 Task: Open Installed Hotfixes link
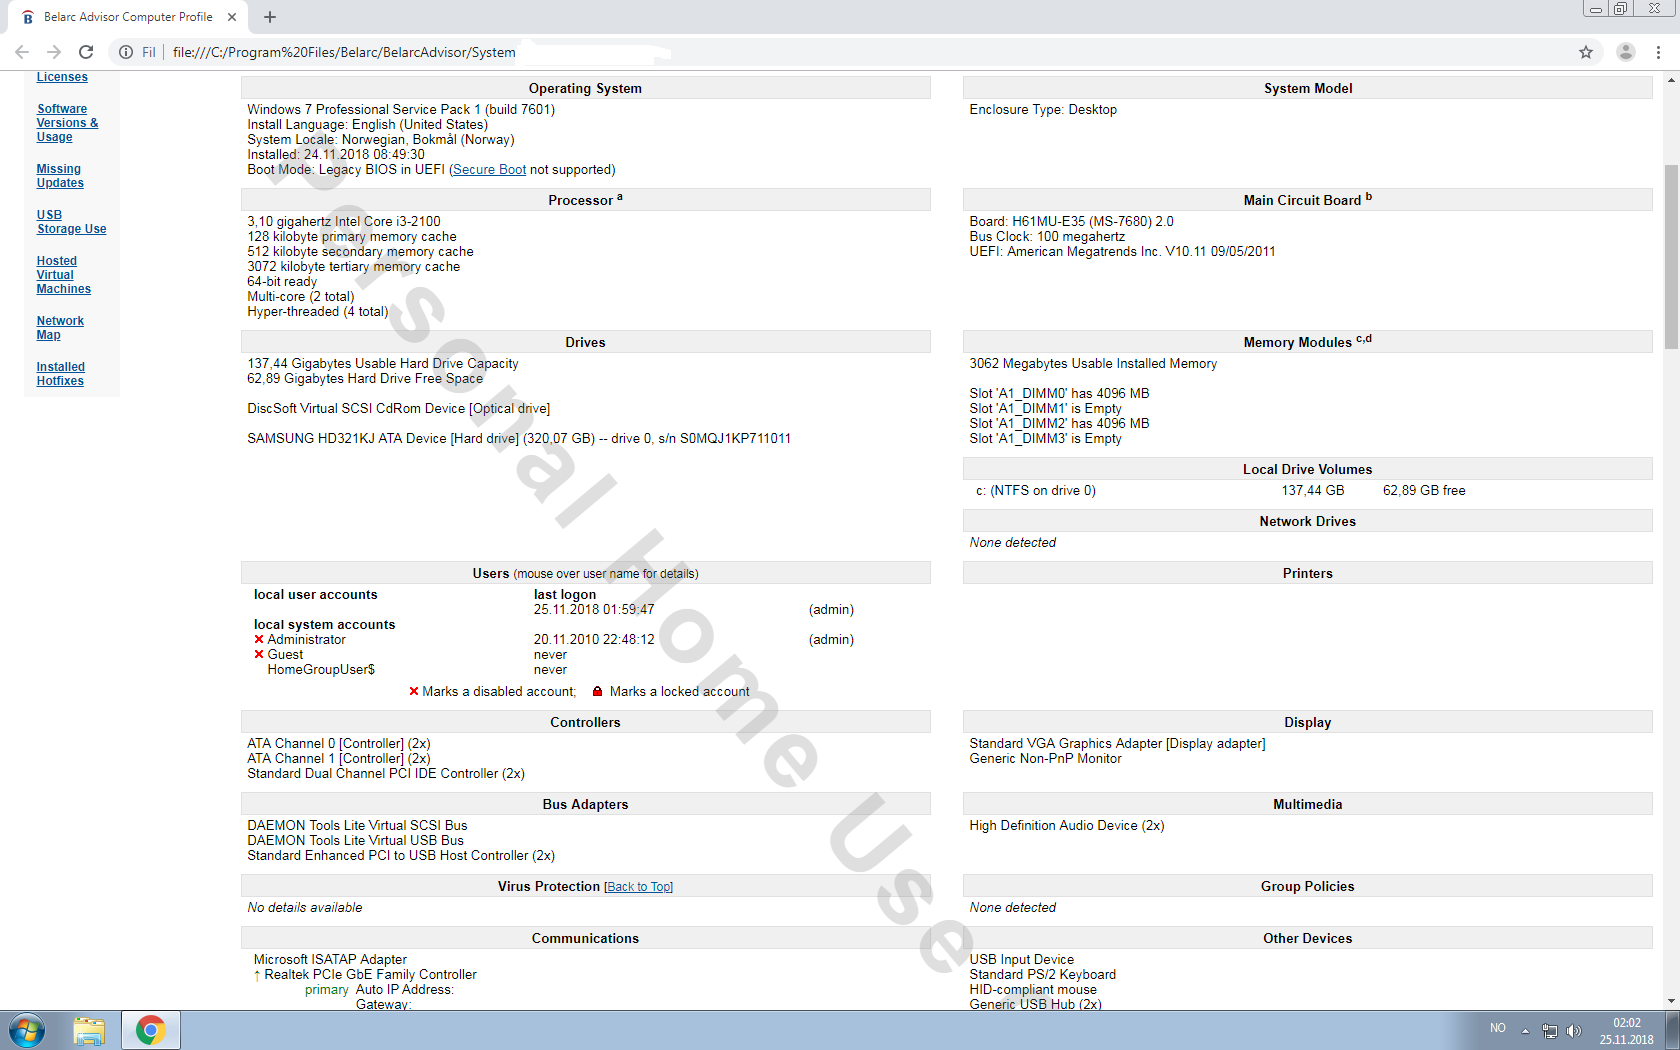tap(60, 374)
